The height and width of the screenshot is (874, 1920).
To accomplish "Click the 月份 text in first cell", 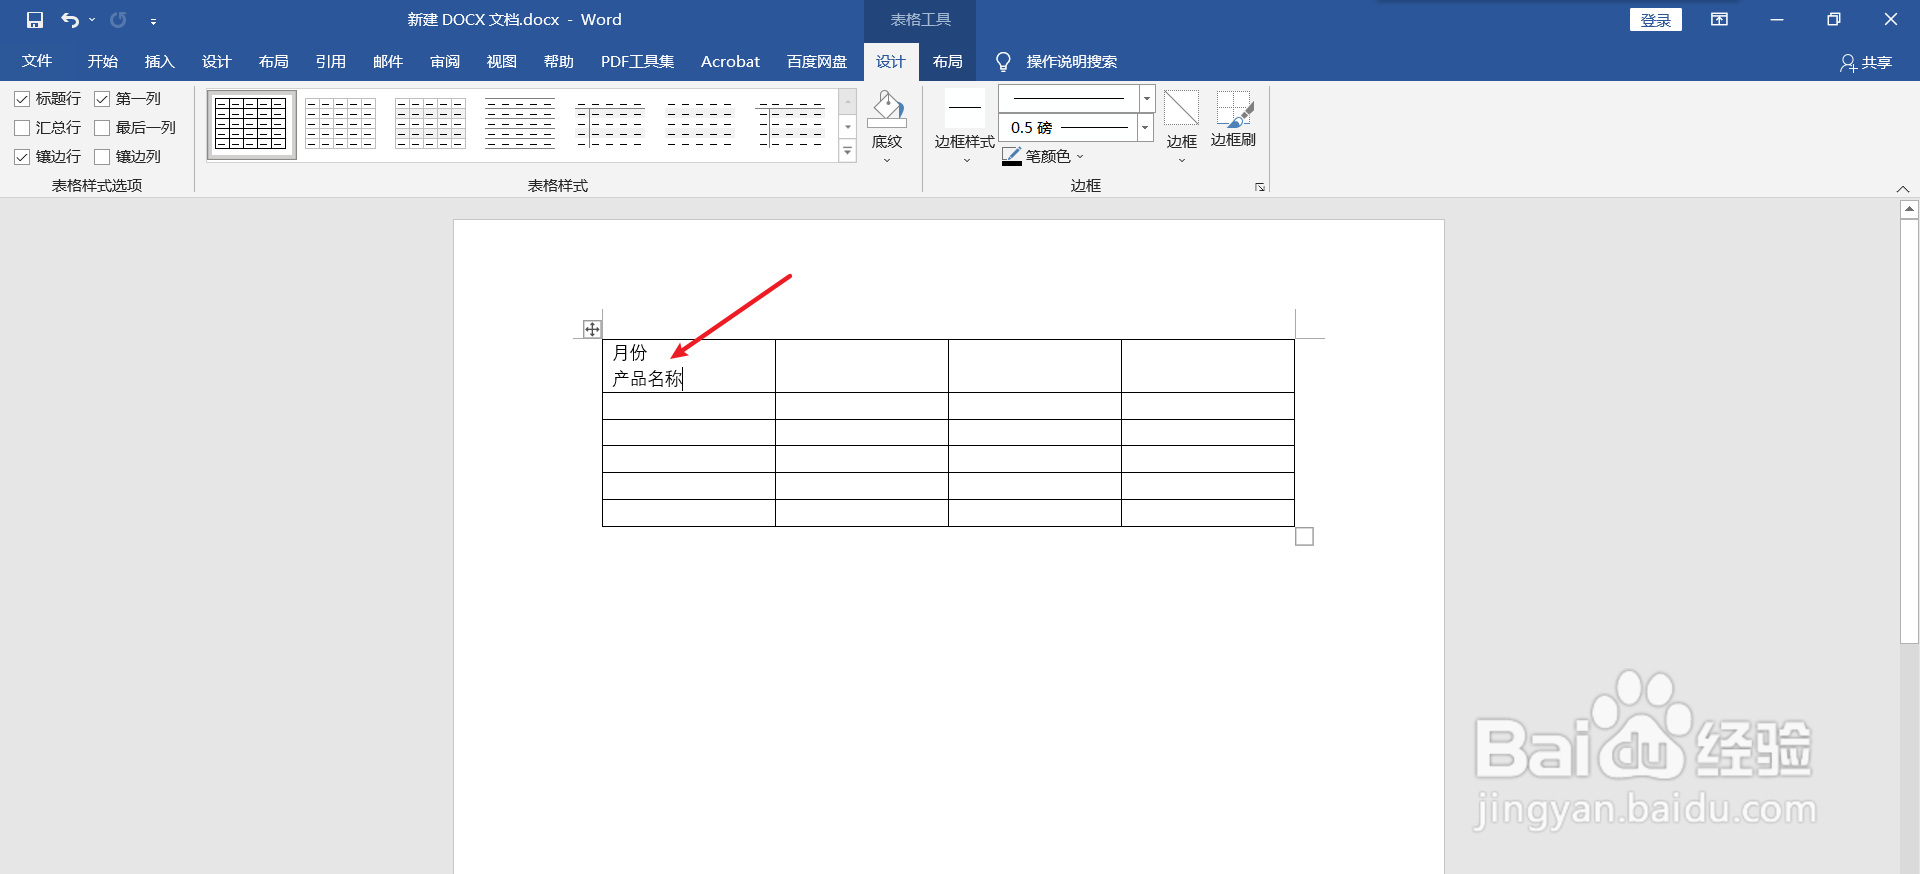I will click(x=630, y=353).
